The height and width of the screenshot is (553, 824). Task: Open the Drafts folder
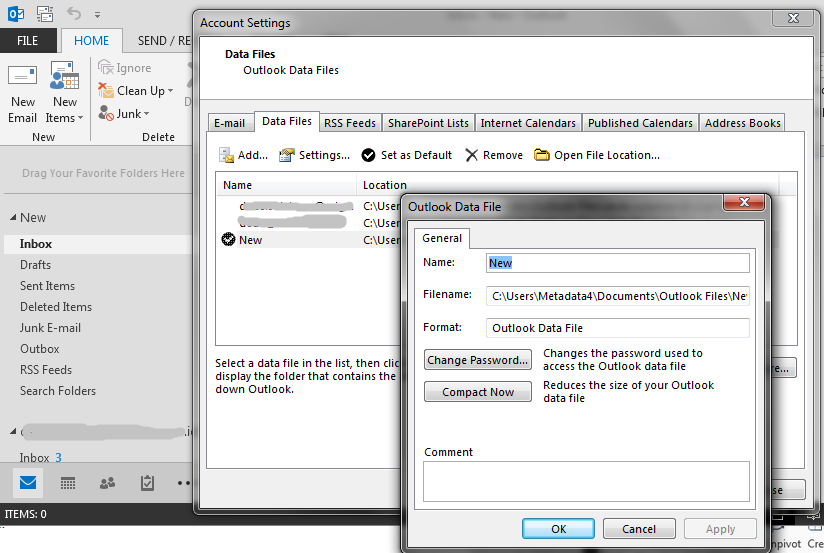click(35, 265)
